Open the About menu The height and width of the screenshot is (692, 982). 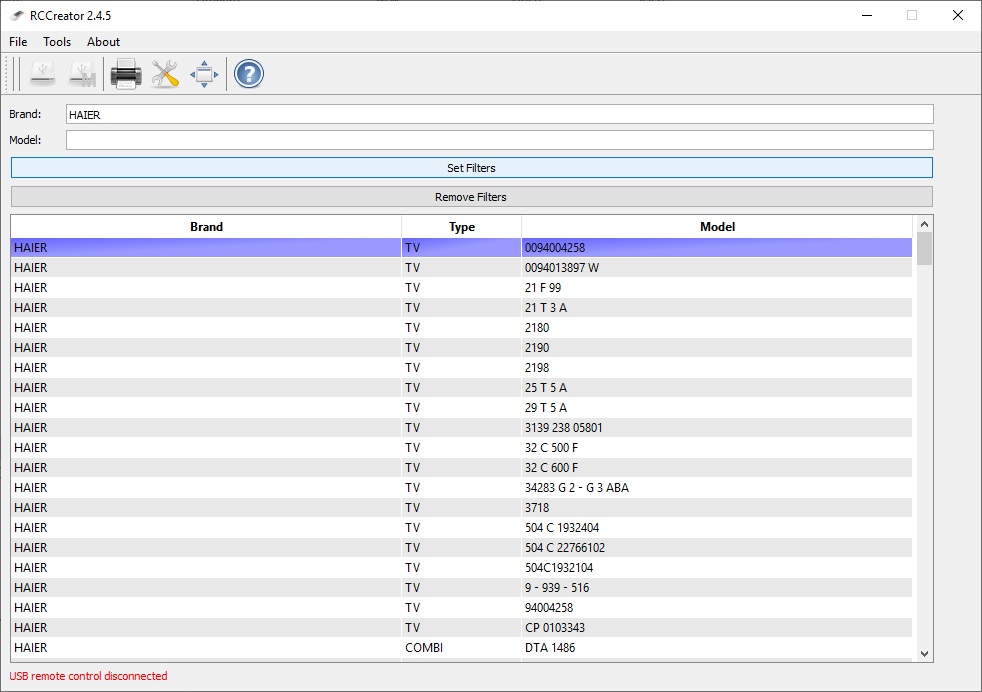[x=103, y=42]
